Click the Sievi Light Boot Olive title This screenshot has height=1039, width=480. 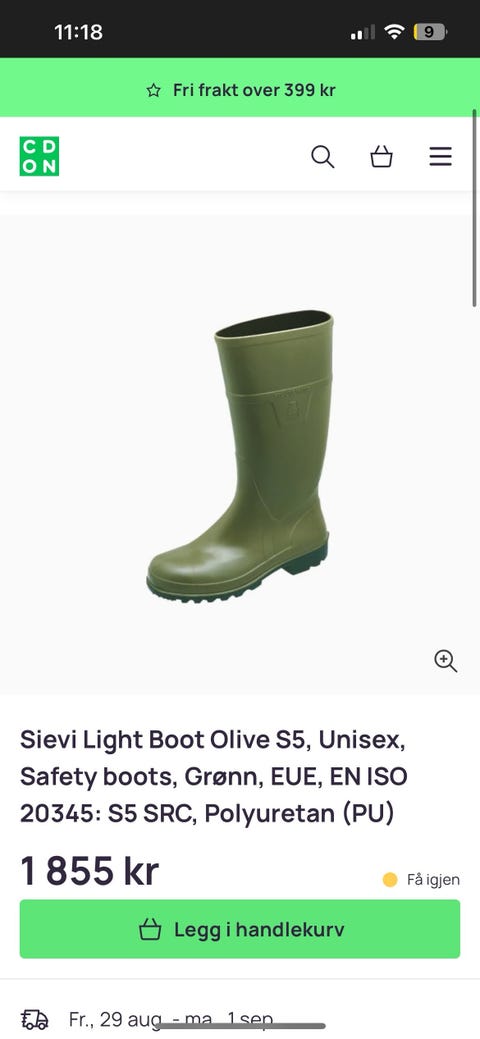click(x=213, y=777)
